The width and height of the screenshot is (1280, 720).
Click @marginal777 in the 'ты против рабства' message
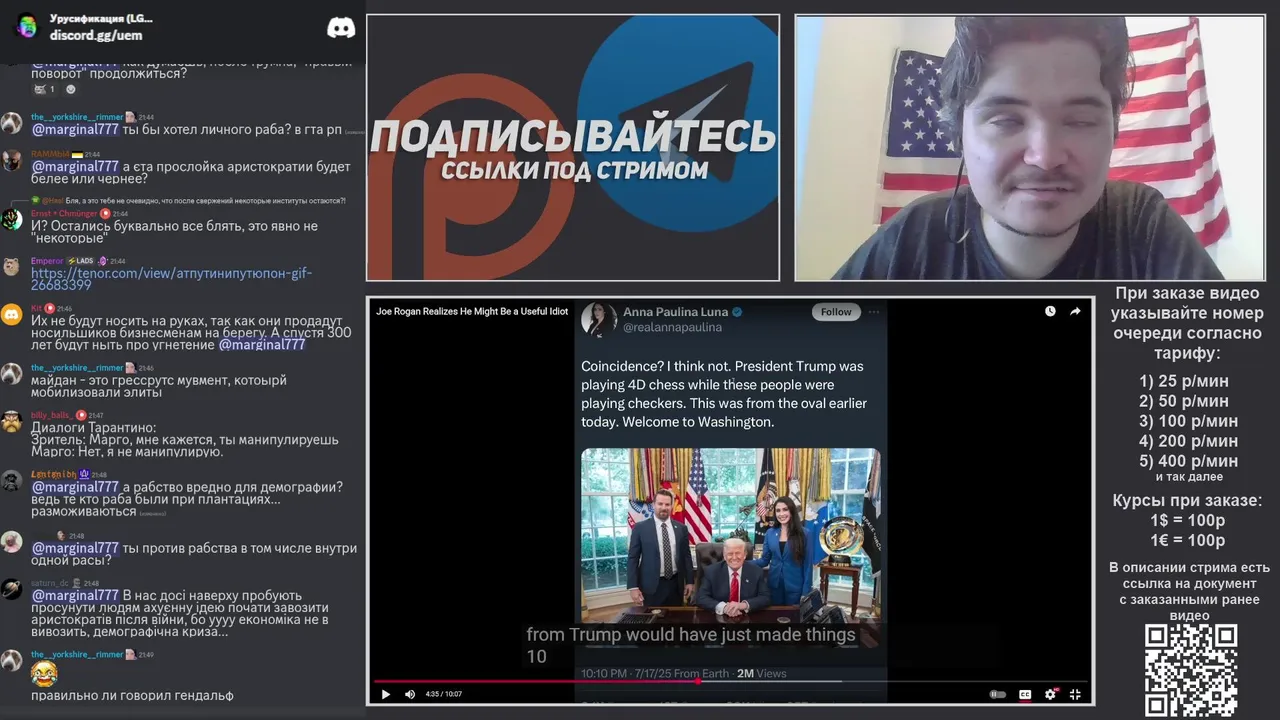(x=75, y=548)
